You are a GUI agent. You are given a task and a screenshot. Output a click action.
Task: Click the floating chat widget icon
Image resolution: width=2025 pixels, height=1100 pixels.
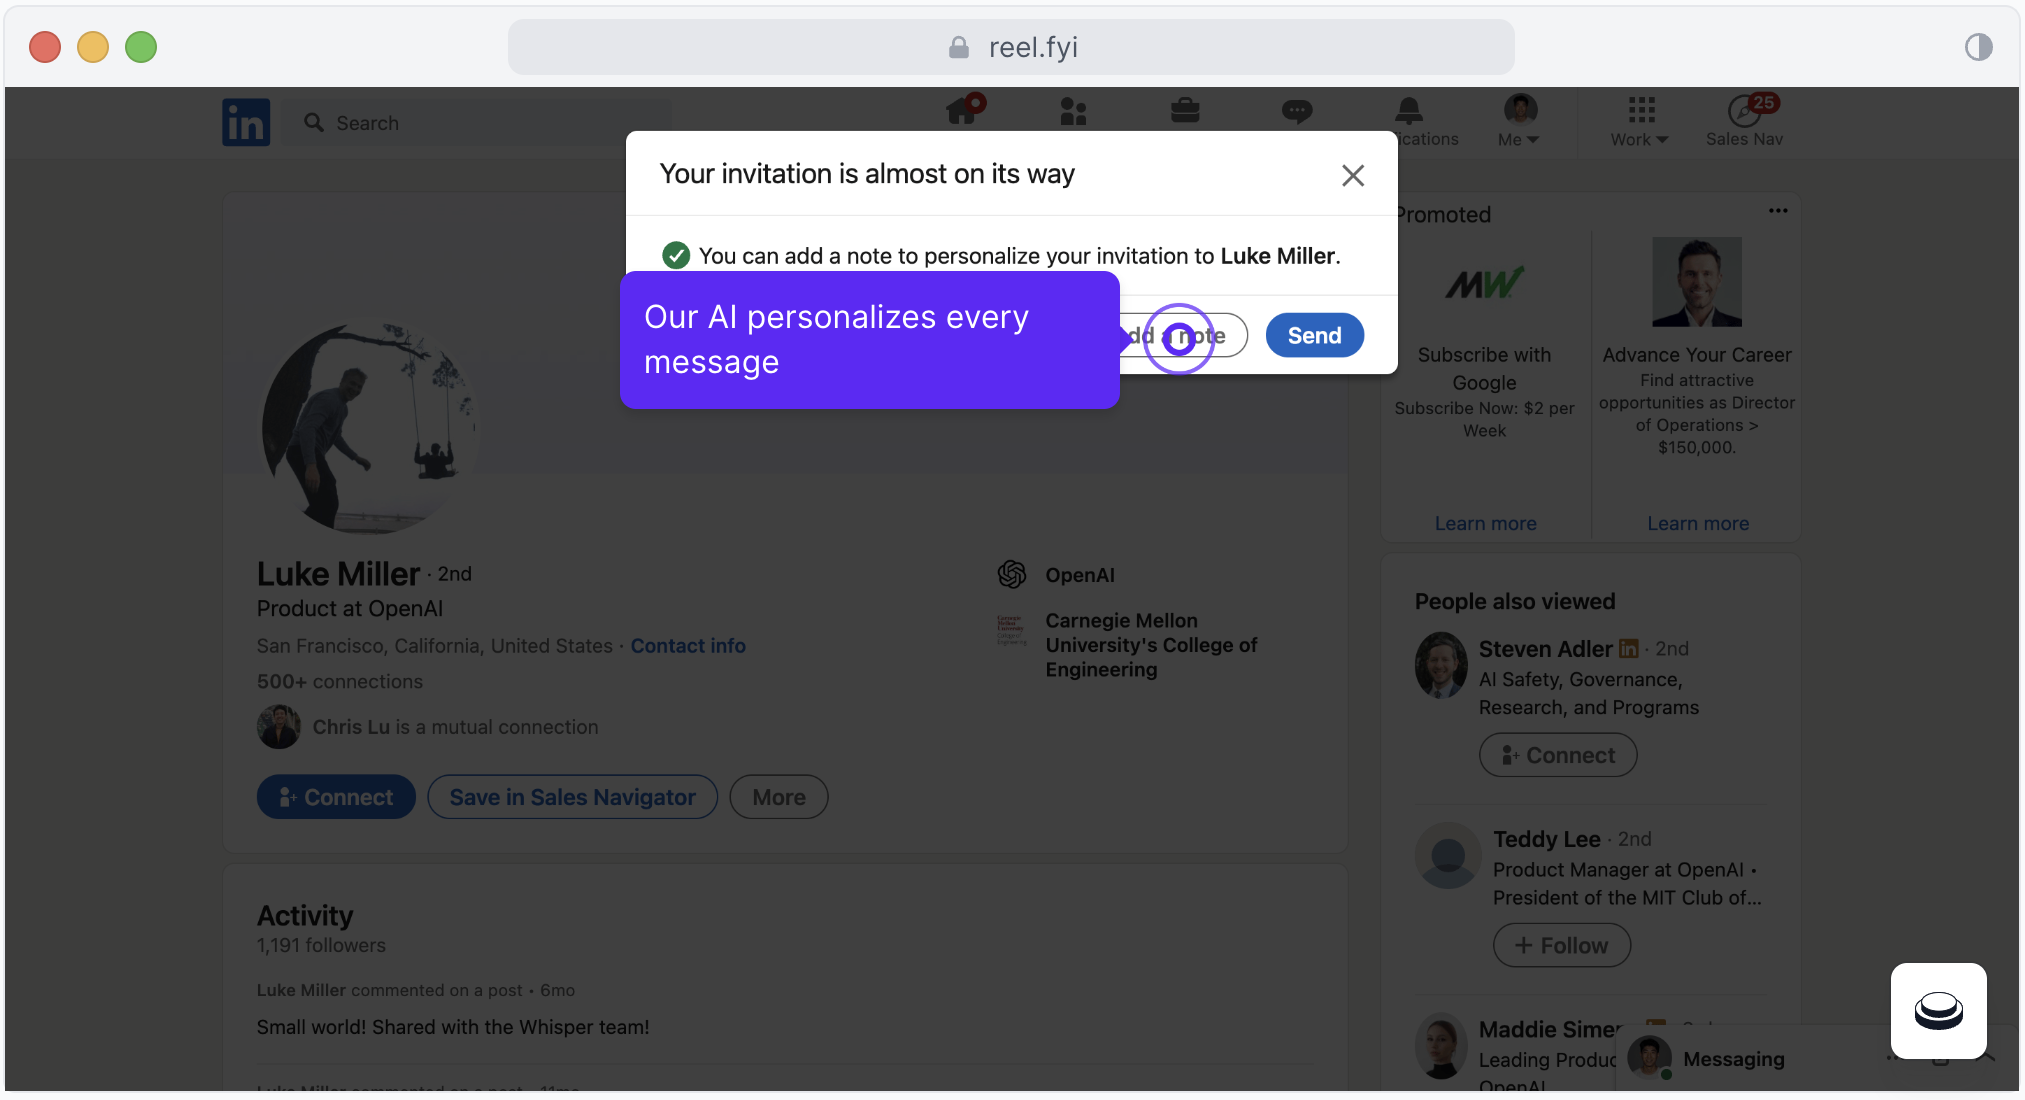tap(1938, 1011)
